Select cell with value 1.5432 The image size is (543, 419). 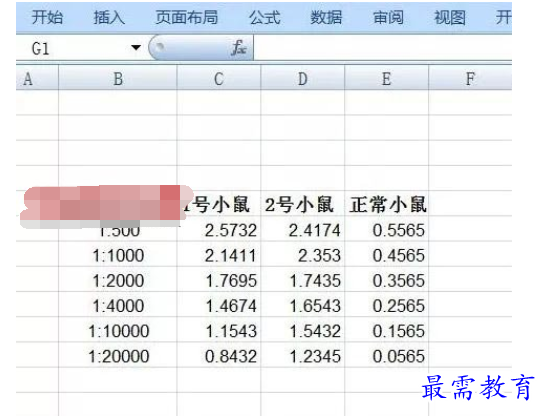coord(303,330)
